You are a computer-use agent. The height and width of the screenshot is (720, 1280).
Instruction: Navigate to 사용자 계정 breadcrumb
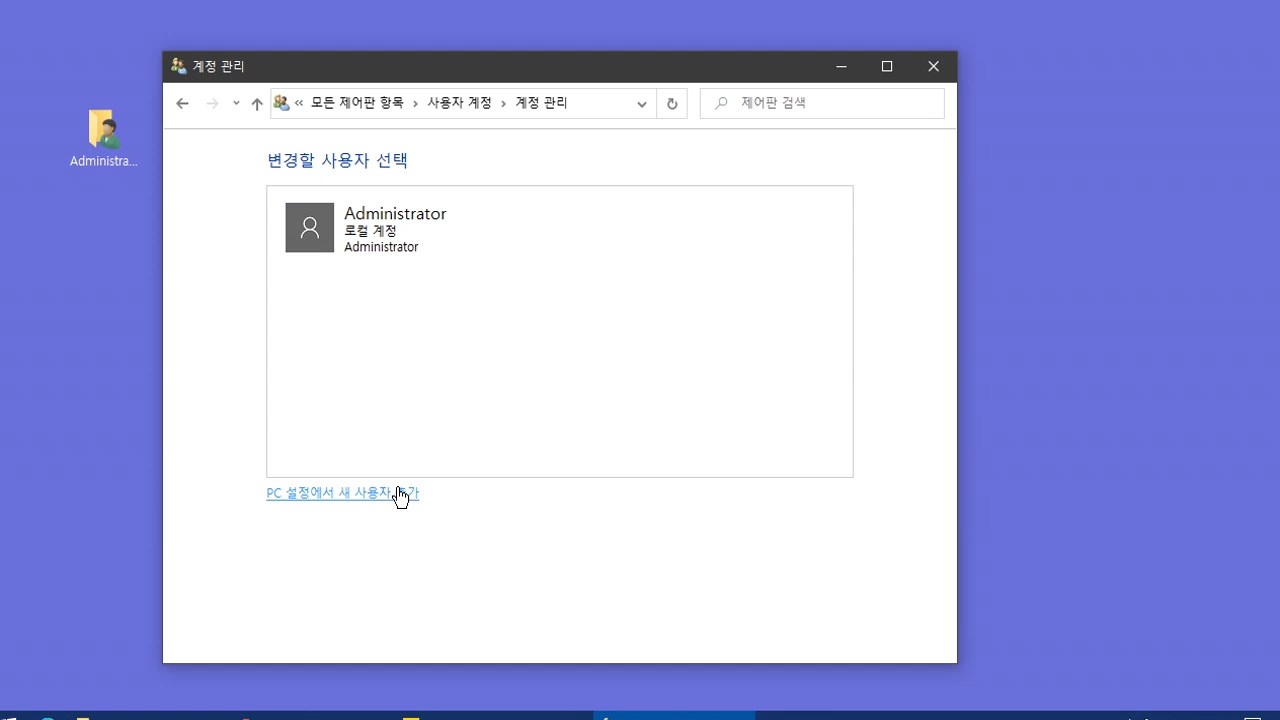[459, 103]
